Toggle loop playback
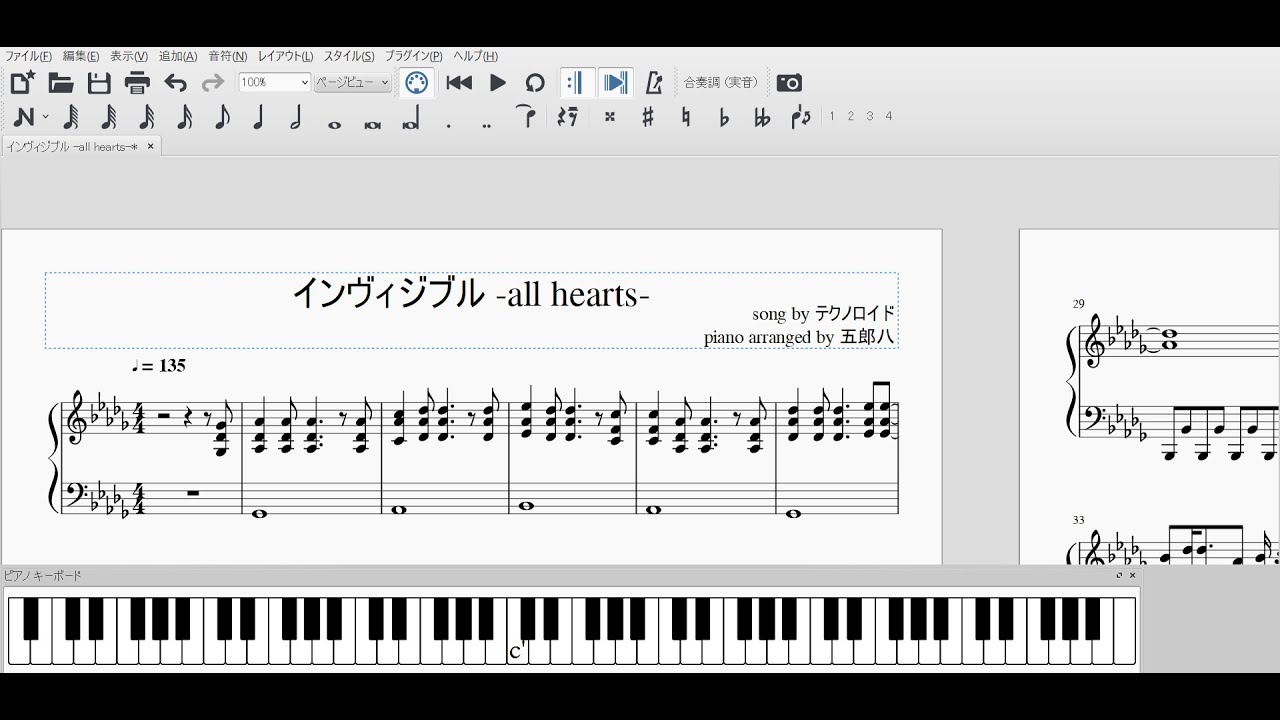This screenshot has width=1280, height=720. [x=534, y=83]
